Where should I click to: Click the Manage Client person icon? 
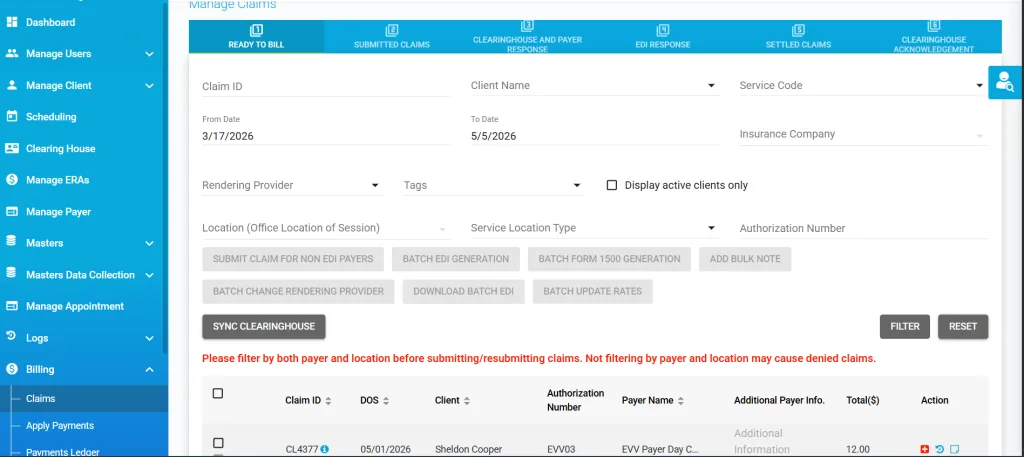[x=11, y=86]
